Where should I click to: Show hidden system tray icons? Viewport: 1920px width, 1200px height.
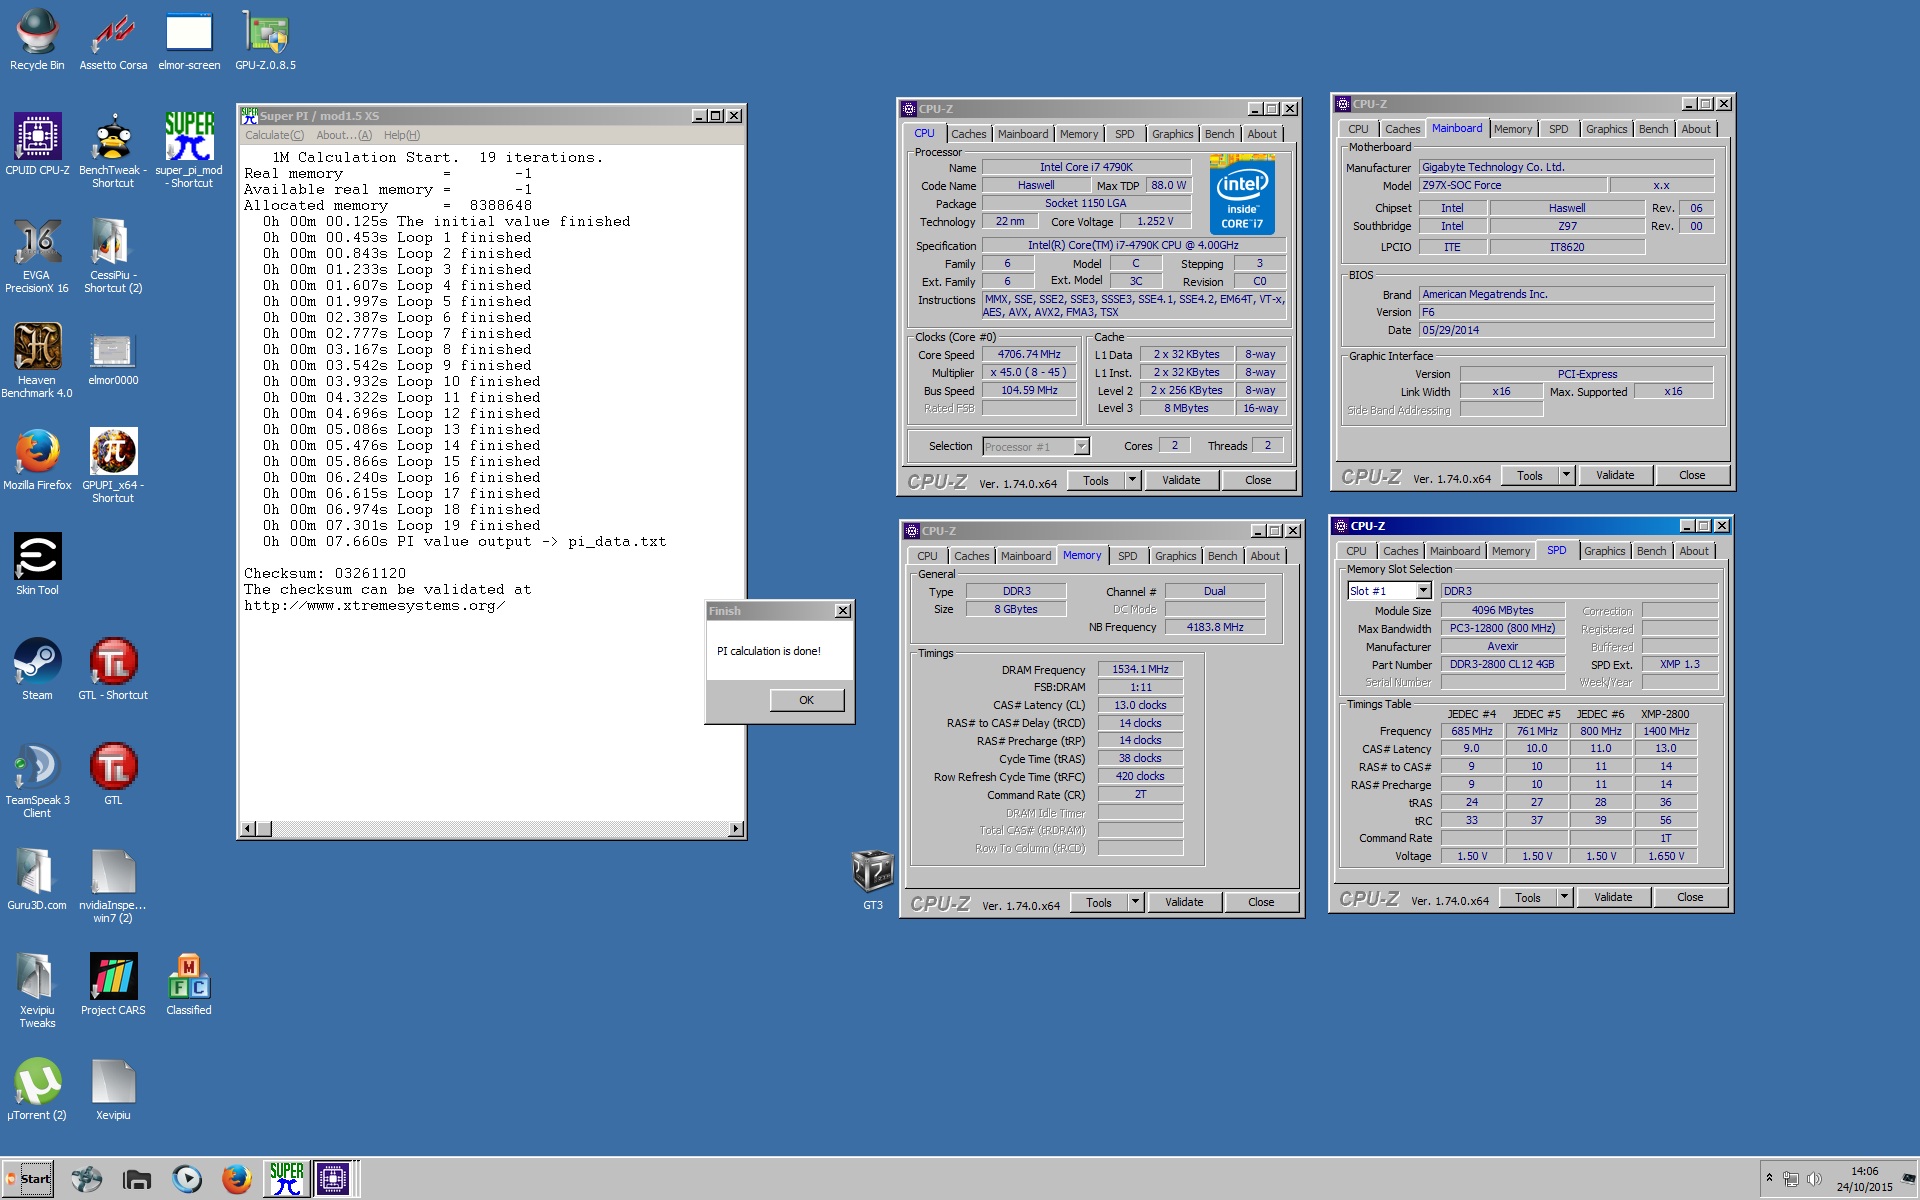[1769, 1178]
